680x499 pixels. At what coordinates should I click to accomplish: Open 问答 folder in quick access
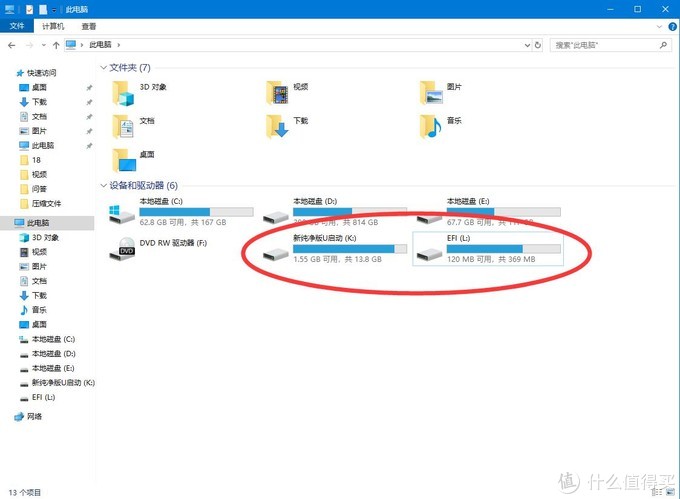point(33,189)
